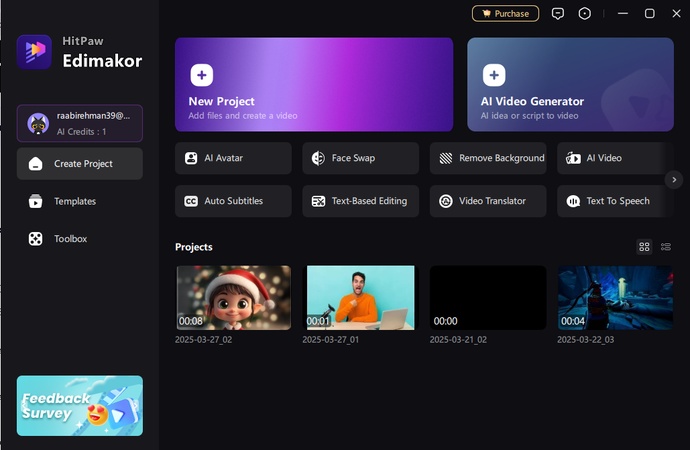The image size is (690, 450).
Task: Open the Remove Background tool
Action: click(488, 158)
